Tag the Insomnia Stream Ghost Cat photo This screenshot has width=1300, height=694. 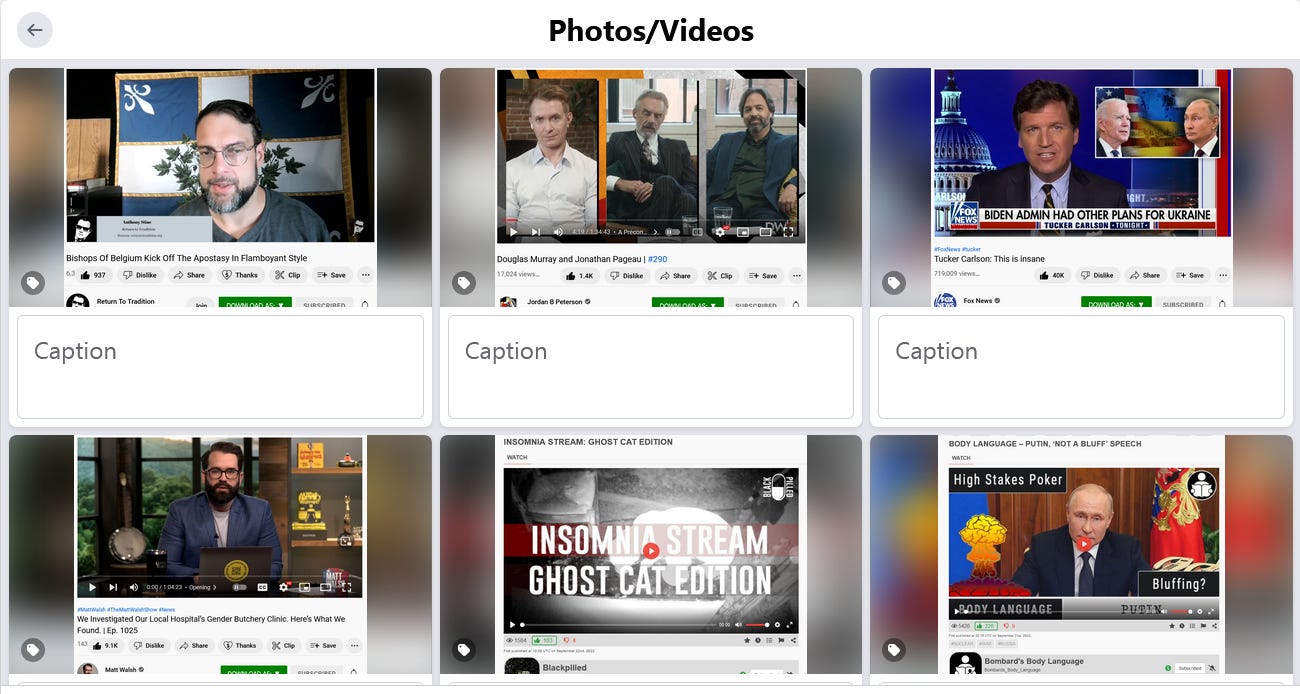[463, 650]
